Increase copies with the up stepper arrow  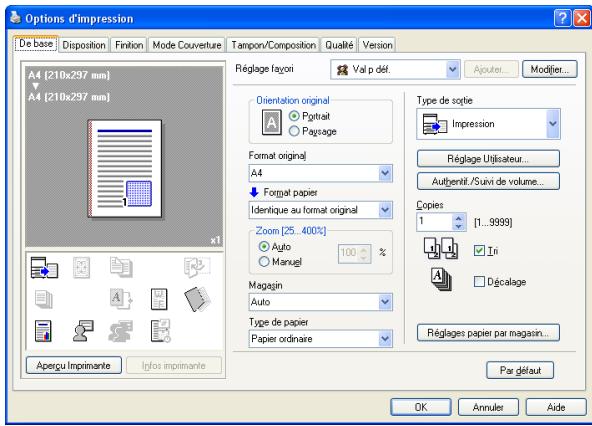[459, 218]
